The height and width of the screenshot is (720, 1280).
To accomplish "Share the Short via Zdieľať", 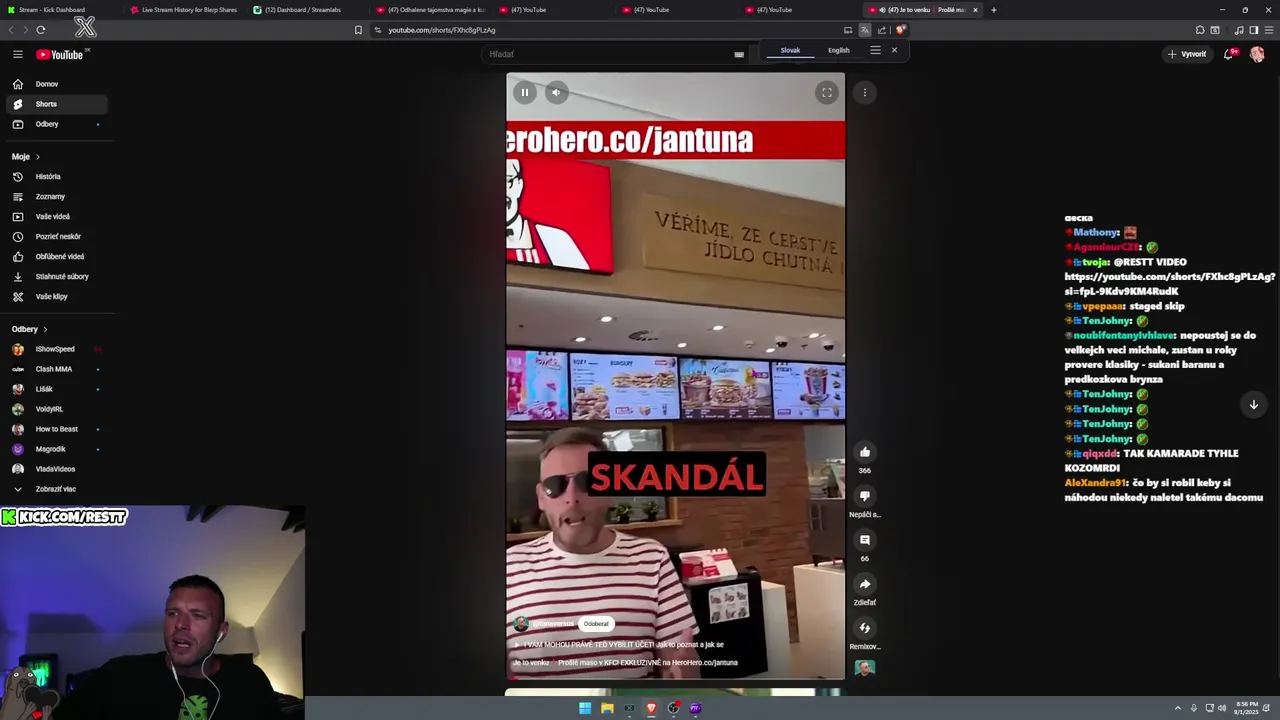I will click(x=865, y=584).
